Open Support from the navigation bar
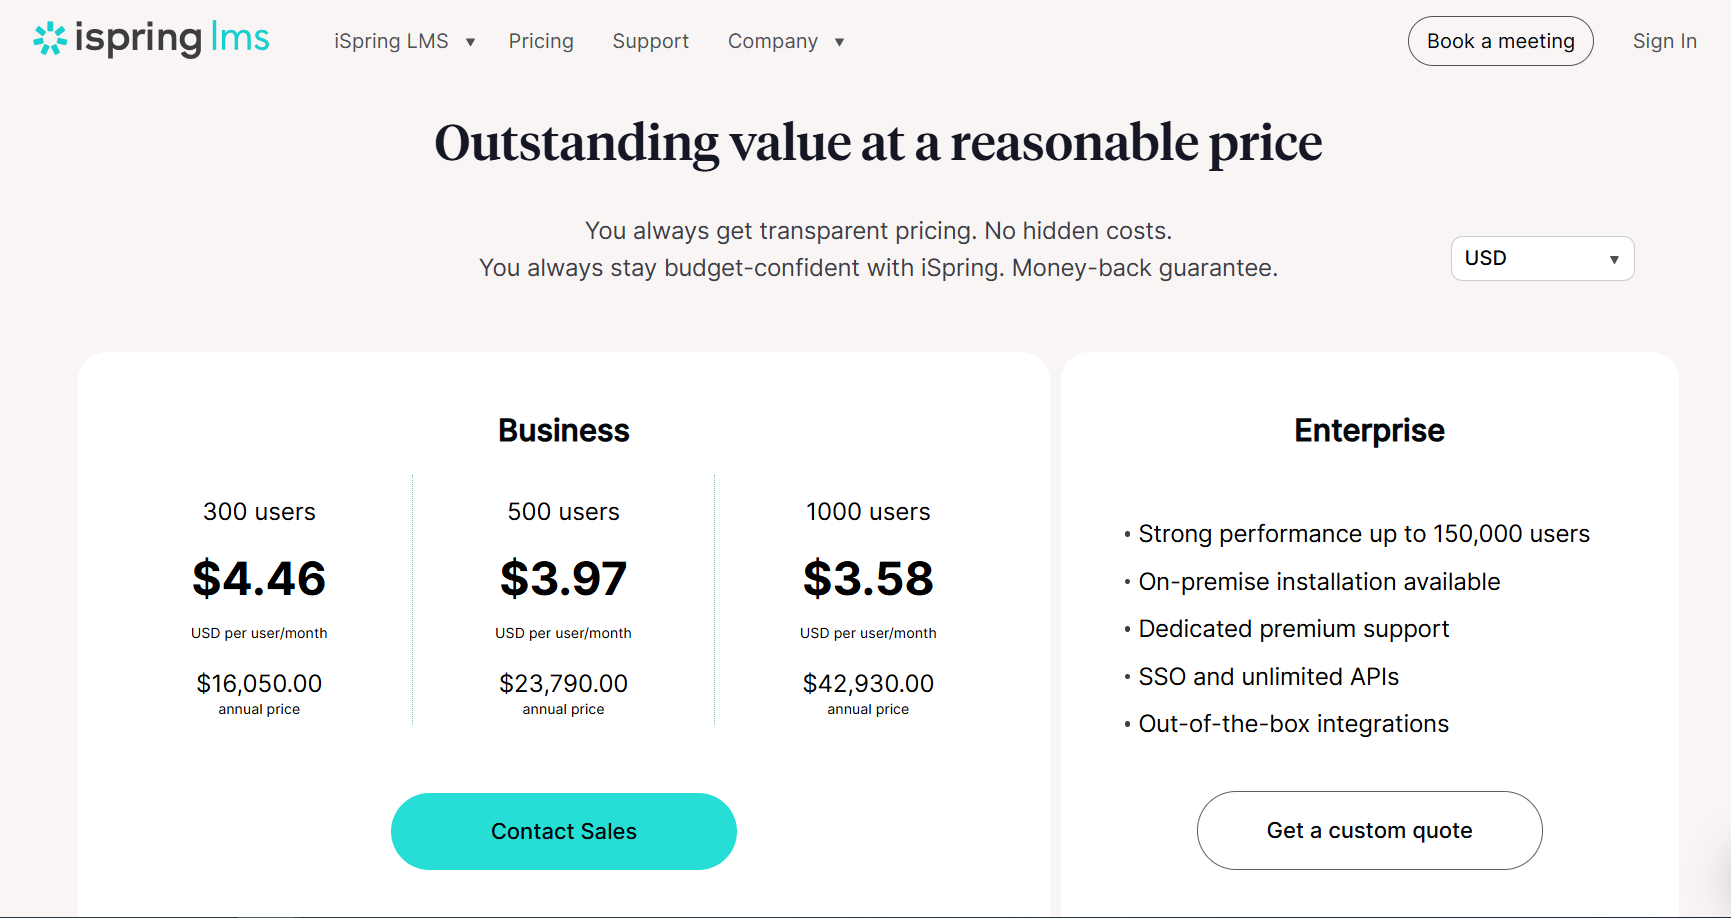 pyautogui.click(x=650, y=41)
